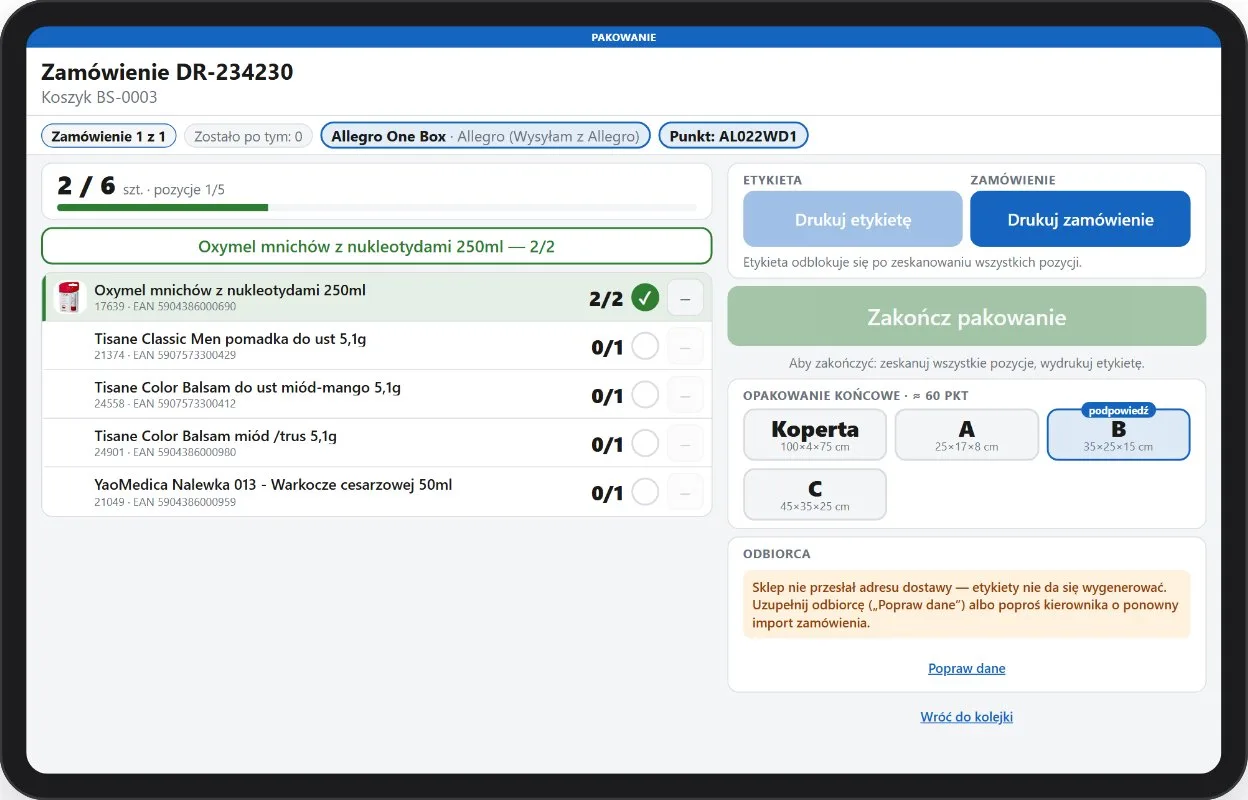This screenshot has width=1248, height=800.
Task: Click the Oxymel product thumbnail image
Action: pos(69,297)
